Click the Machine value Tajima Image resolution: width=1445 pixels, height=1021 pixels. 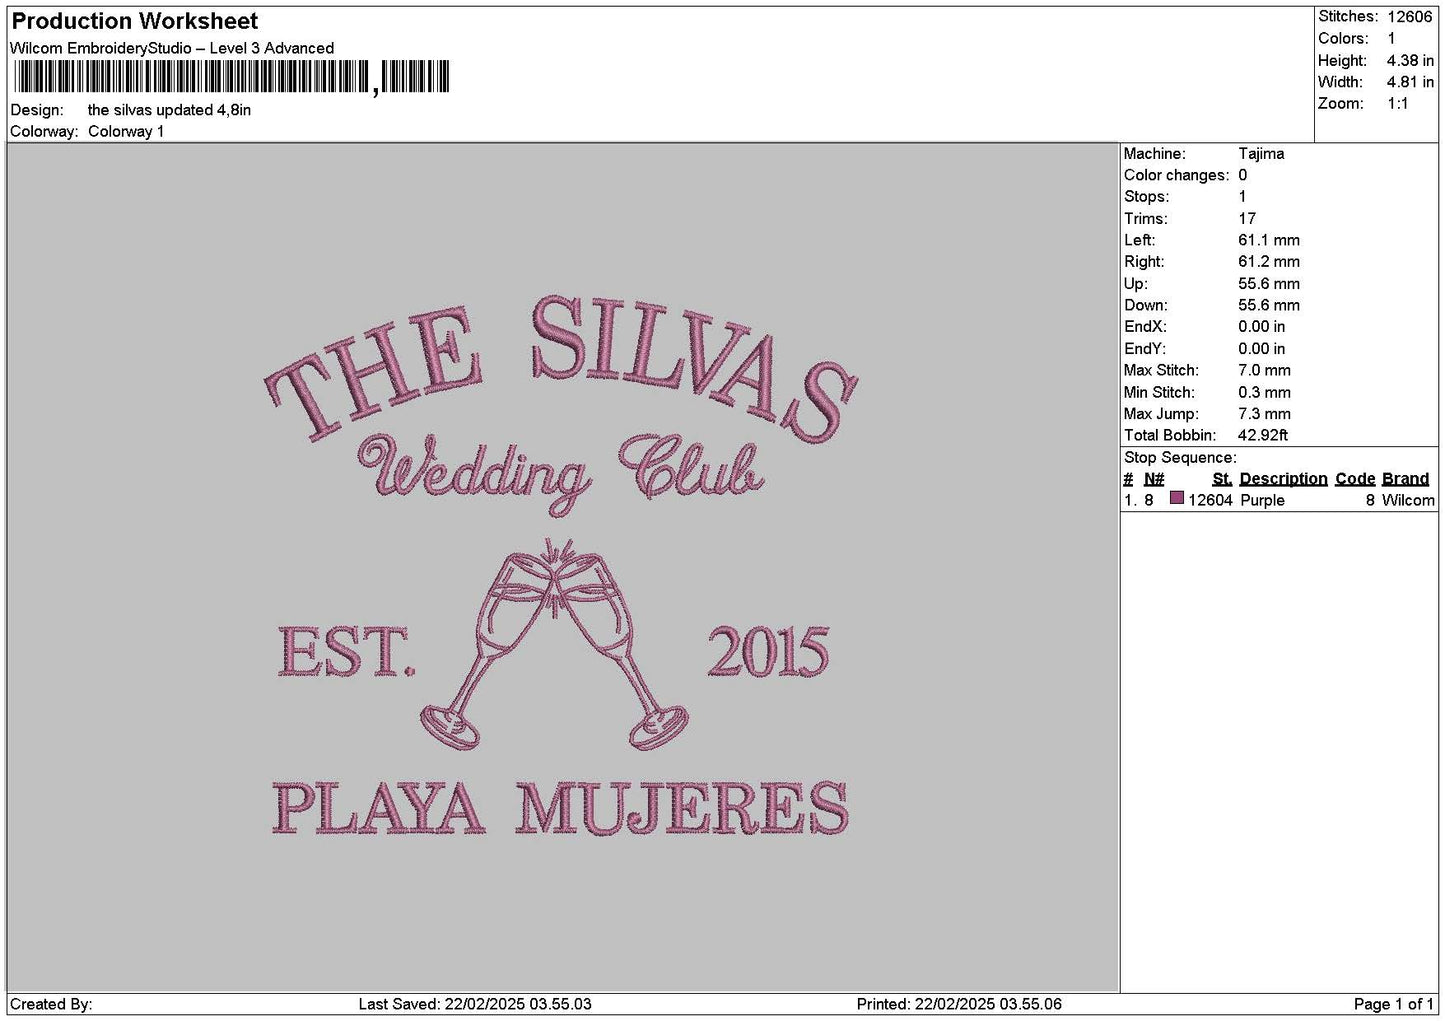[x=1261, y=153]
